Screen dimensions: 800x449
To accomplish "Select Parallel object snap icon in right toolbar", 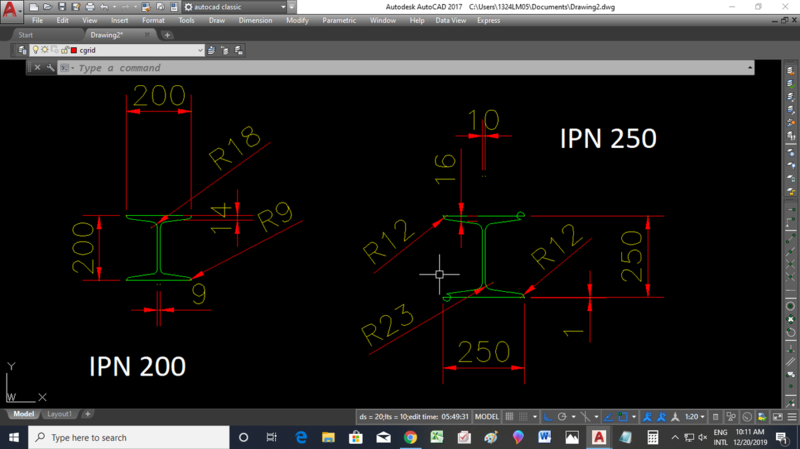I will point(790,362).
